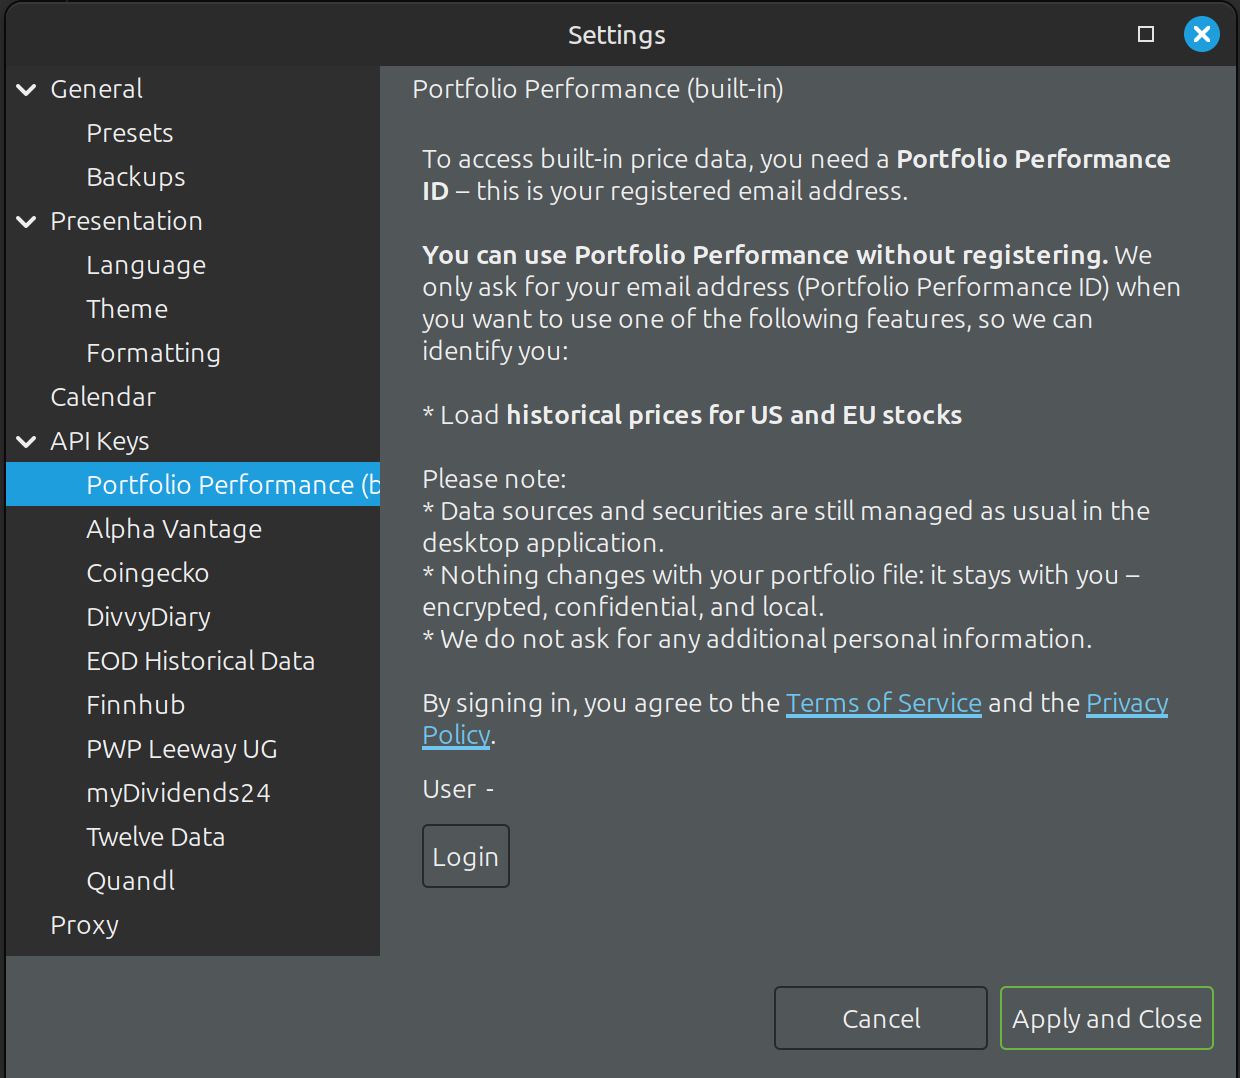Open the Finnhub API key page
Image resolution: width=1240 pixels, height=1078 pixels.
click(x=136, y=705)
